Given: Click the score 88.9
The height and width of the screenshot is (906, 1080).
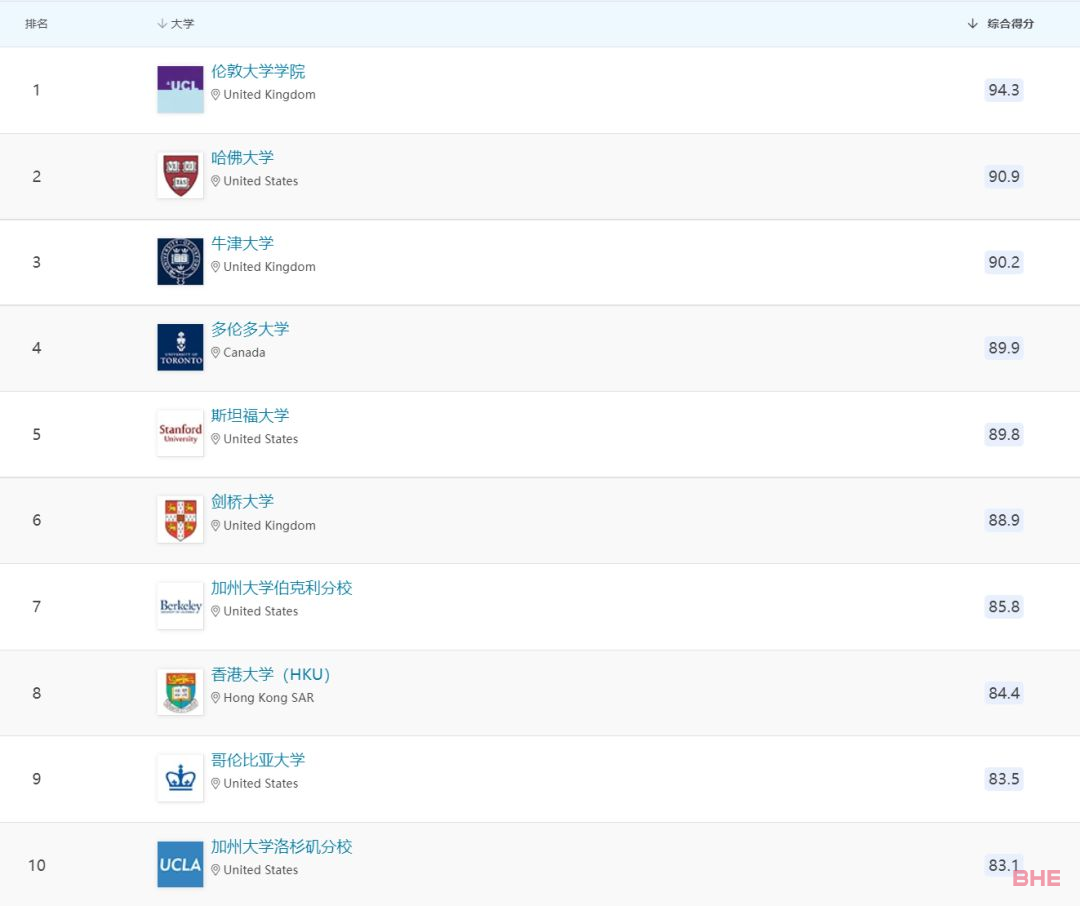Looking at the screenshot, I should (x=1004, y=520).
